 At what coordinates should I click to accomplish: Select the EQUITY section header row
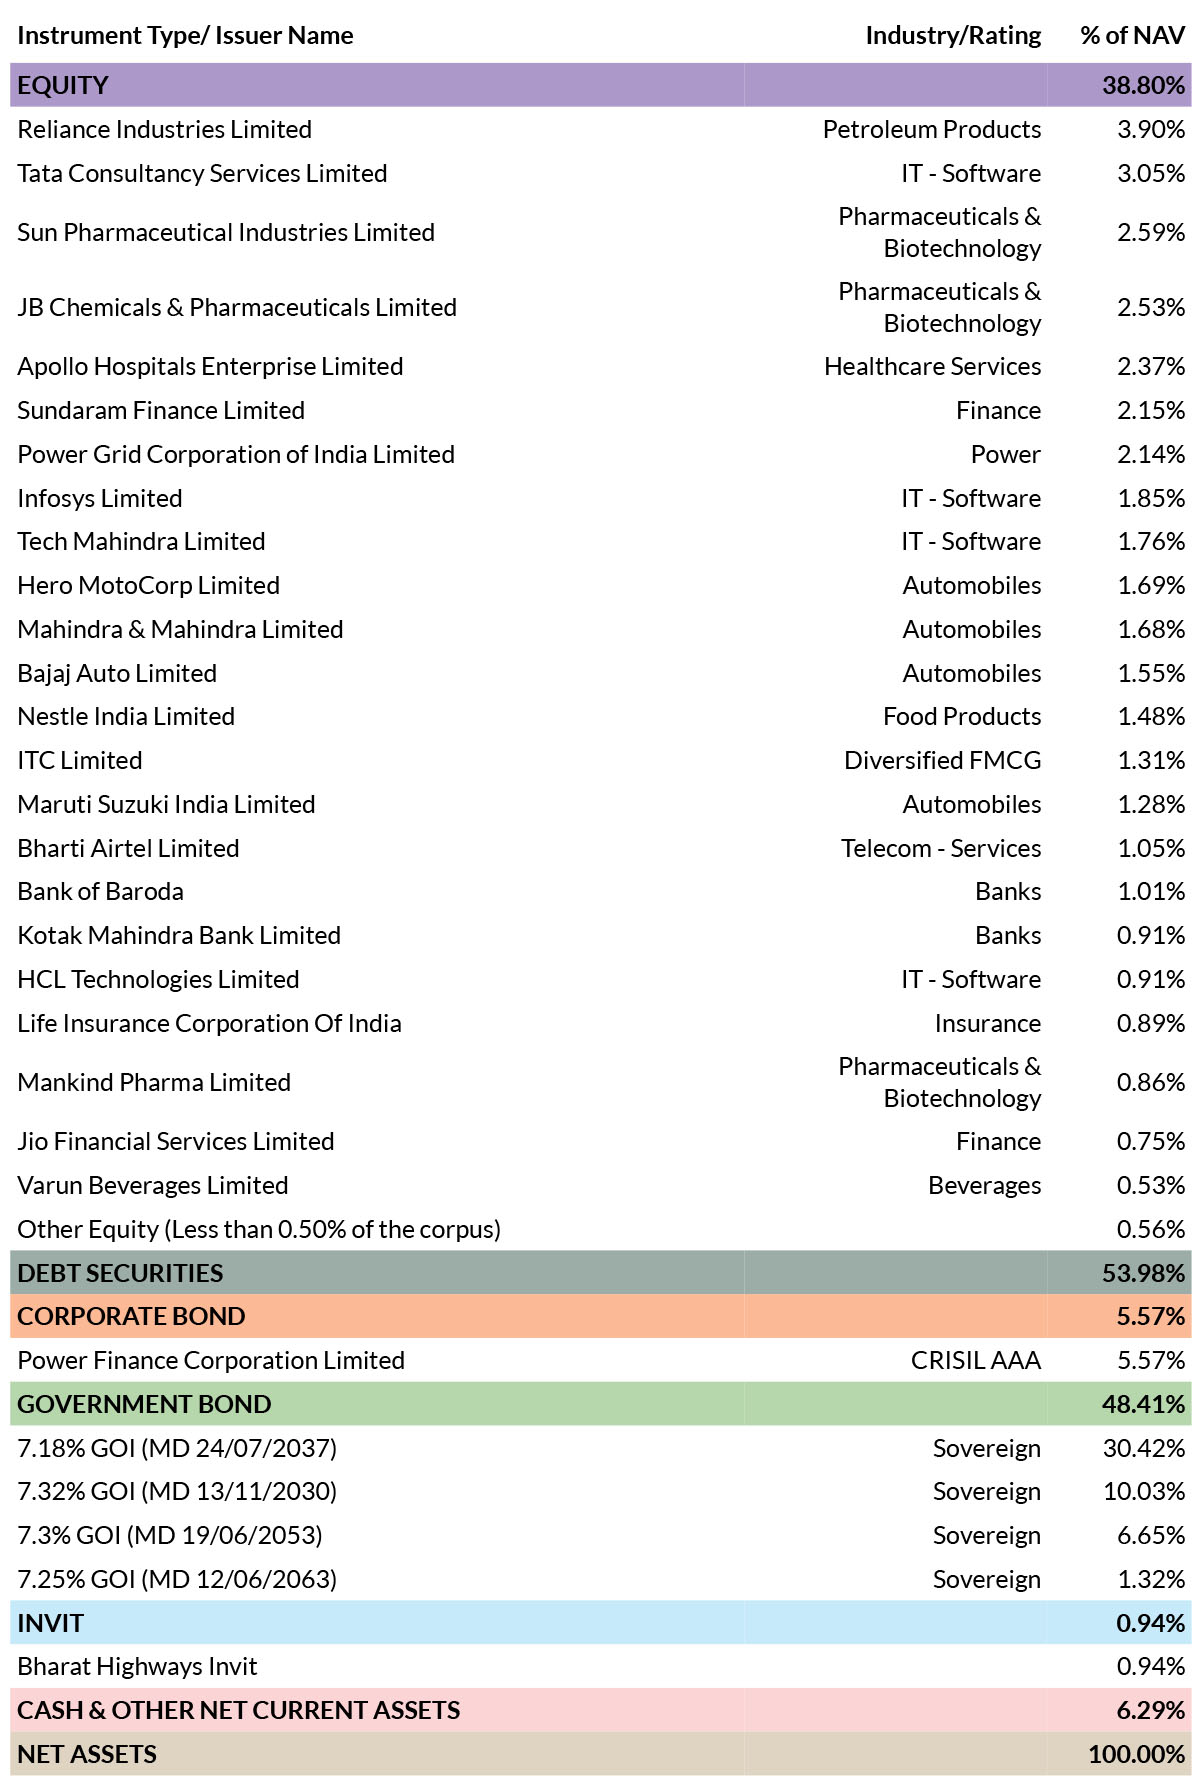tap(600, 85)
